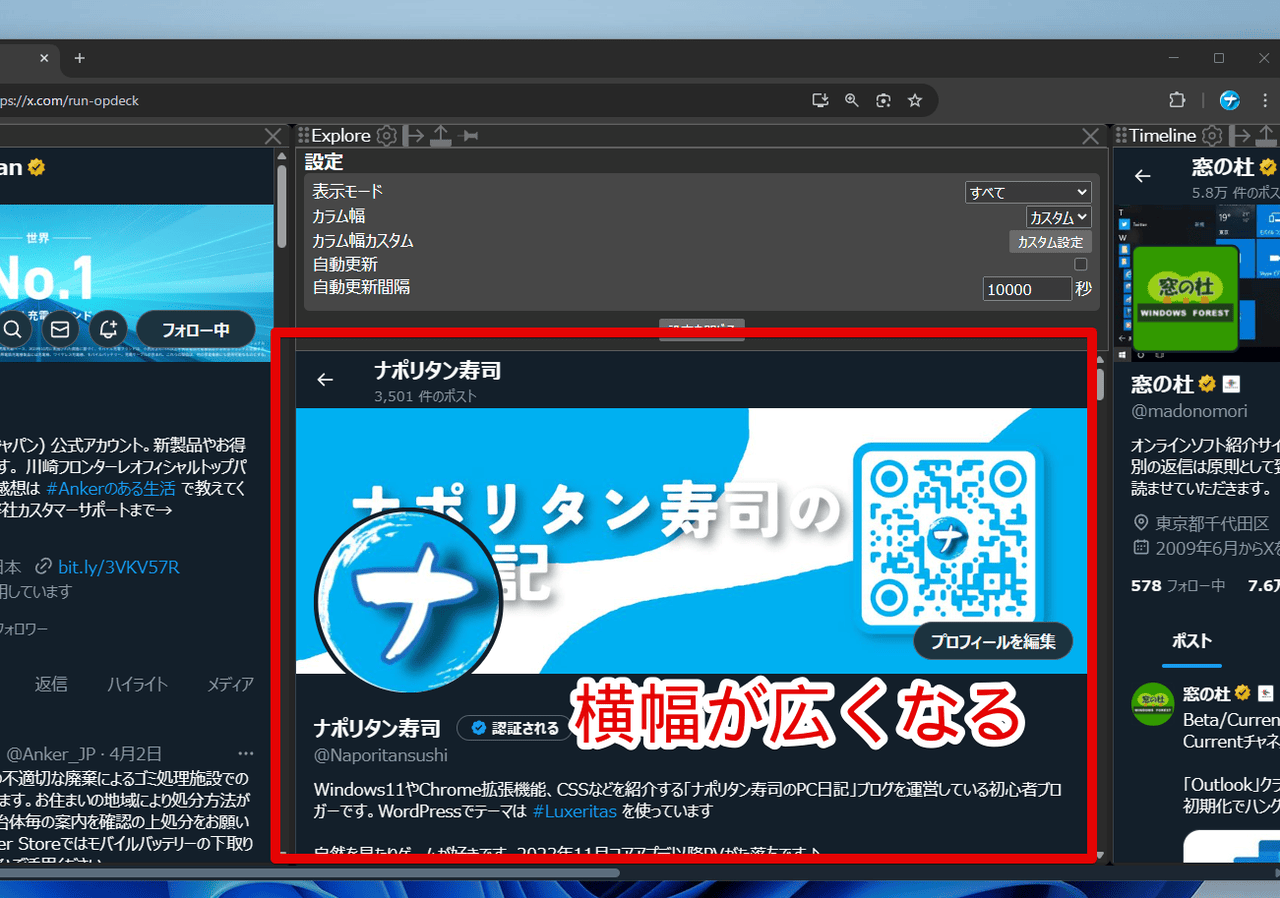Open the Timeline column settings gear

[1212, 136]
